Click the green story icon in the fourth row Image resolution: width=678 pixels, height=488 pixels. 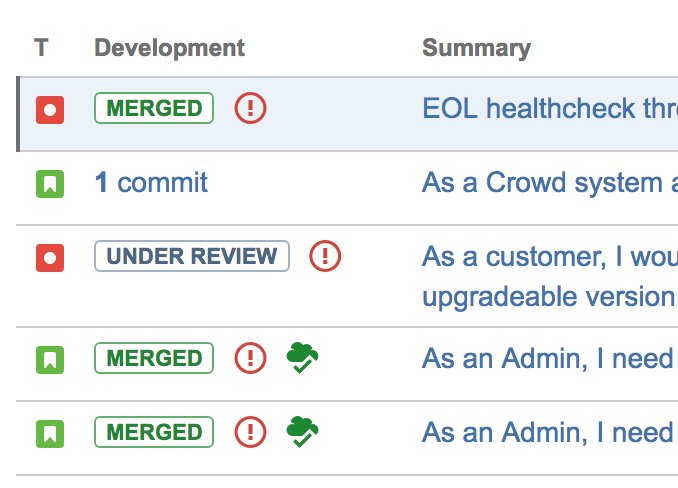[50, 358]
